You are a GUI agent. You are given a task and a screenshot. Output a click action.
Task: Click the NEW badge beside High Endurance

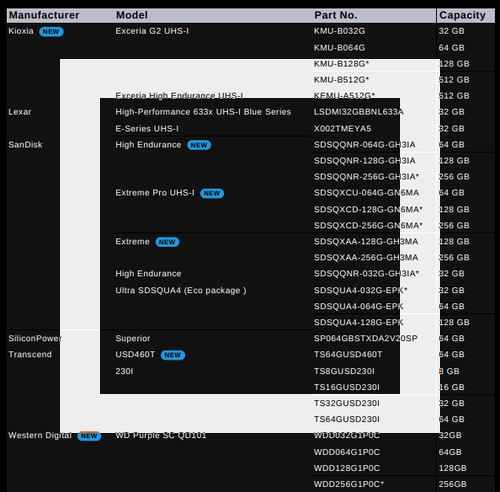click(199, 145)
